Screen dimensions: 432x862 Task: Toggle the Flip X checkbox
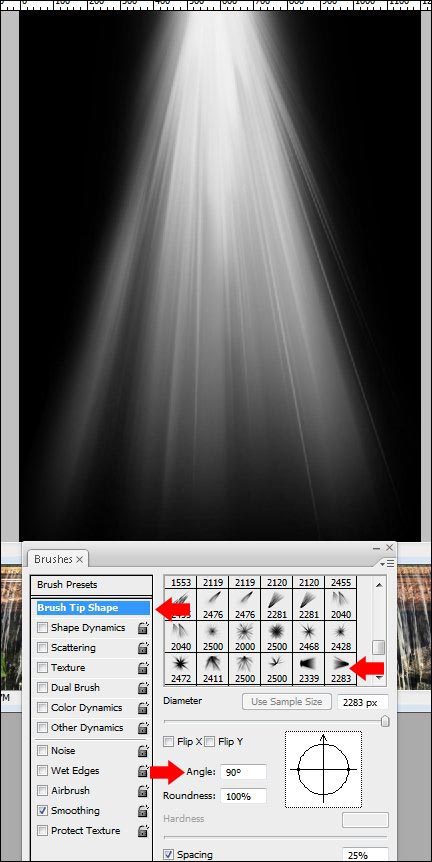pos(169,742)
